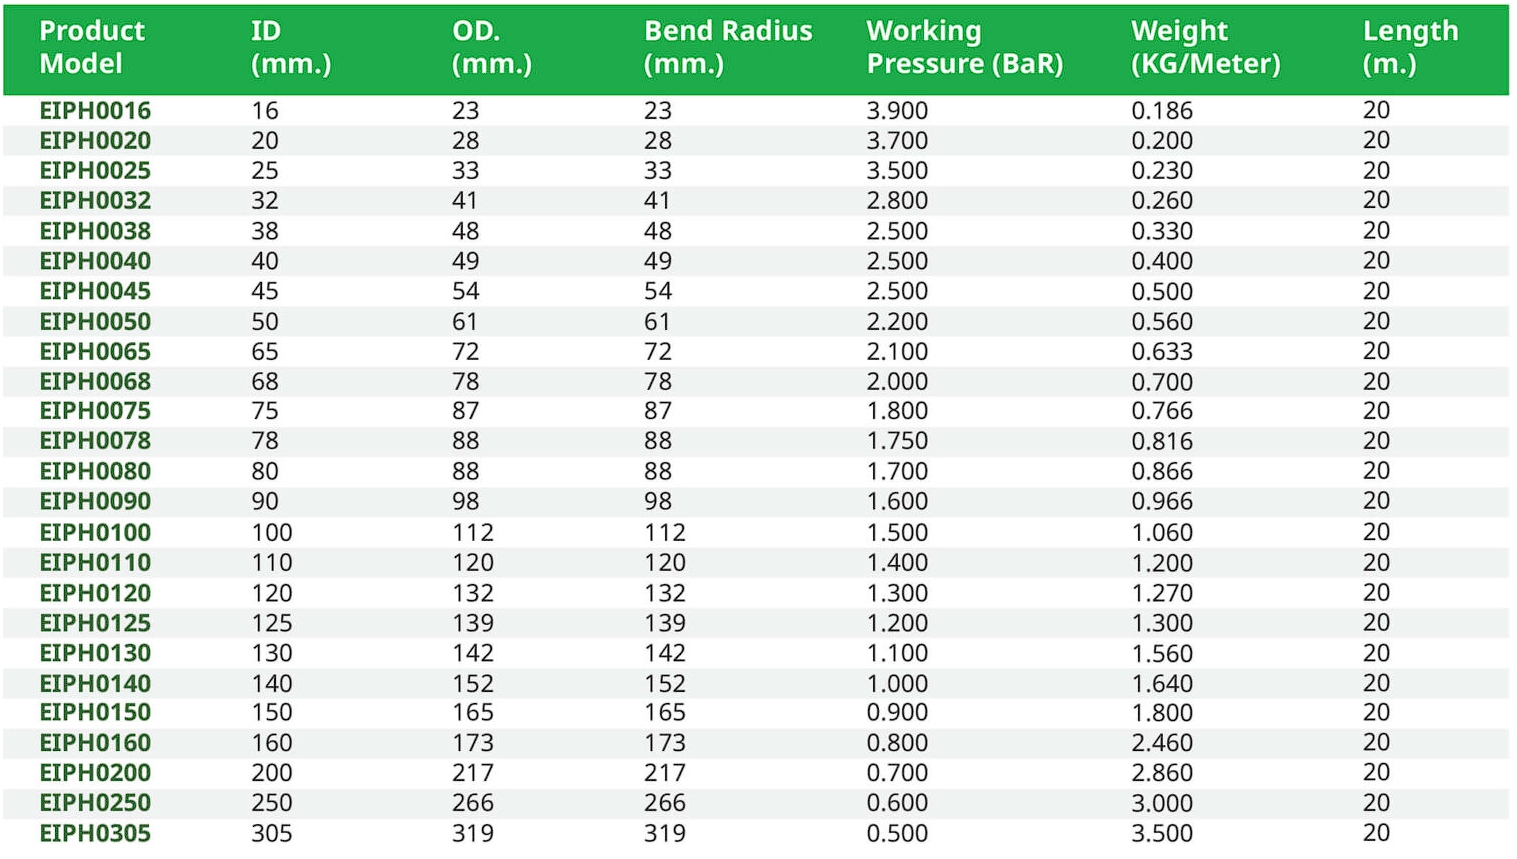Click the Weight (KG/Meter) column header
Image resolution: width=1517 pixels, height=859 pixels.
click(x=1205, y=47)
